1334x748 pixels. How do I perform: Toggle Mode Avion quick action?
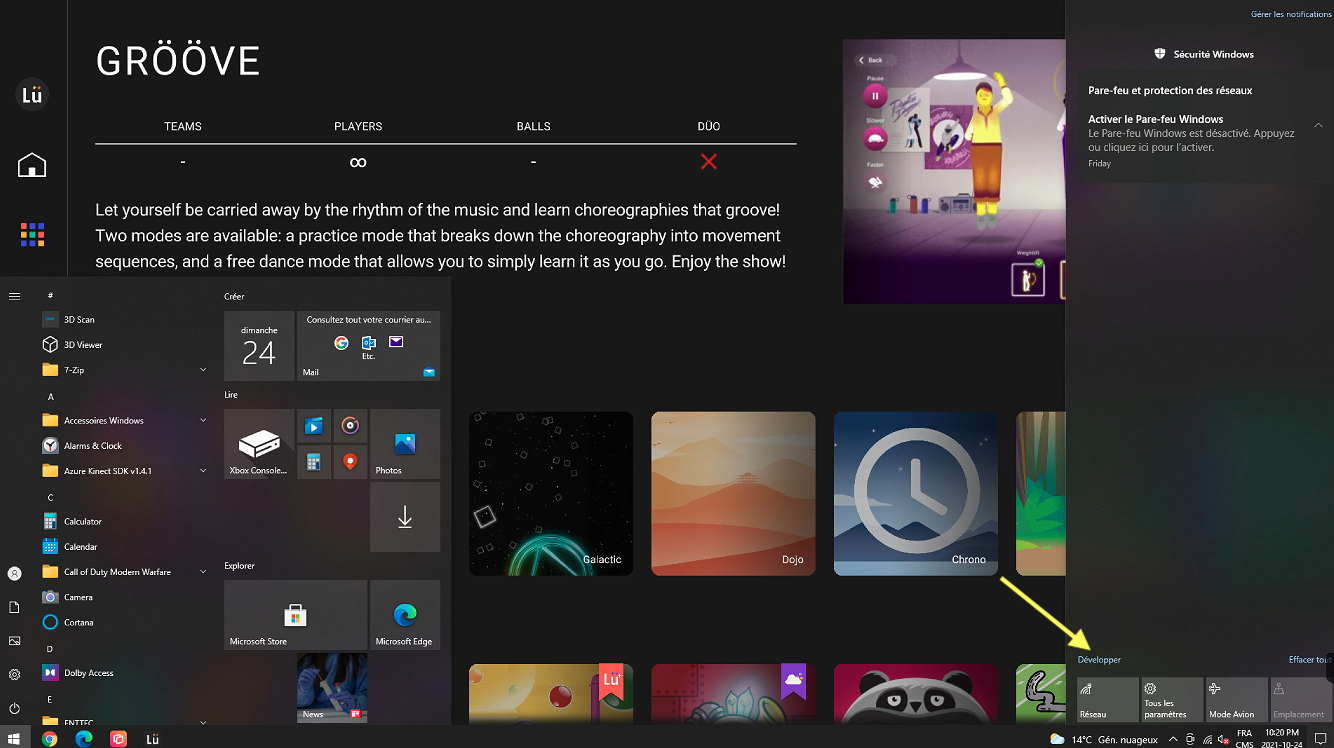point(1236,699)
